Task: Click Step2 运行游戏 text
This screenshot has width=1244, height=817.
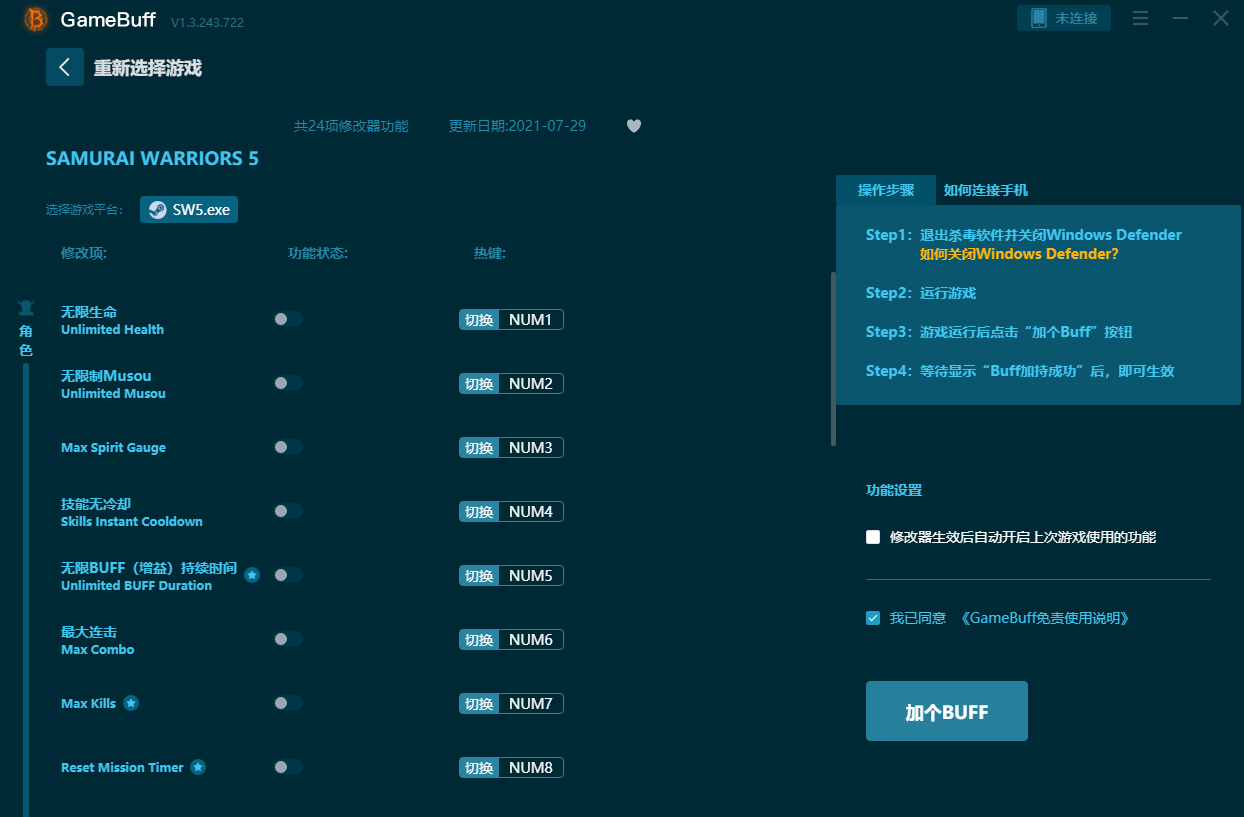Action: (x=921, y=293)
